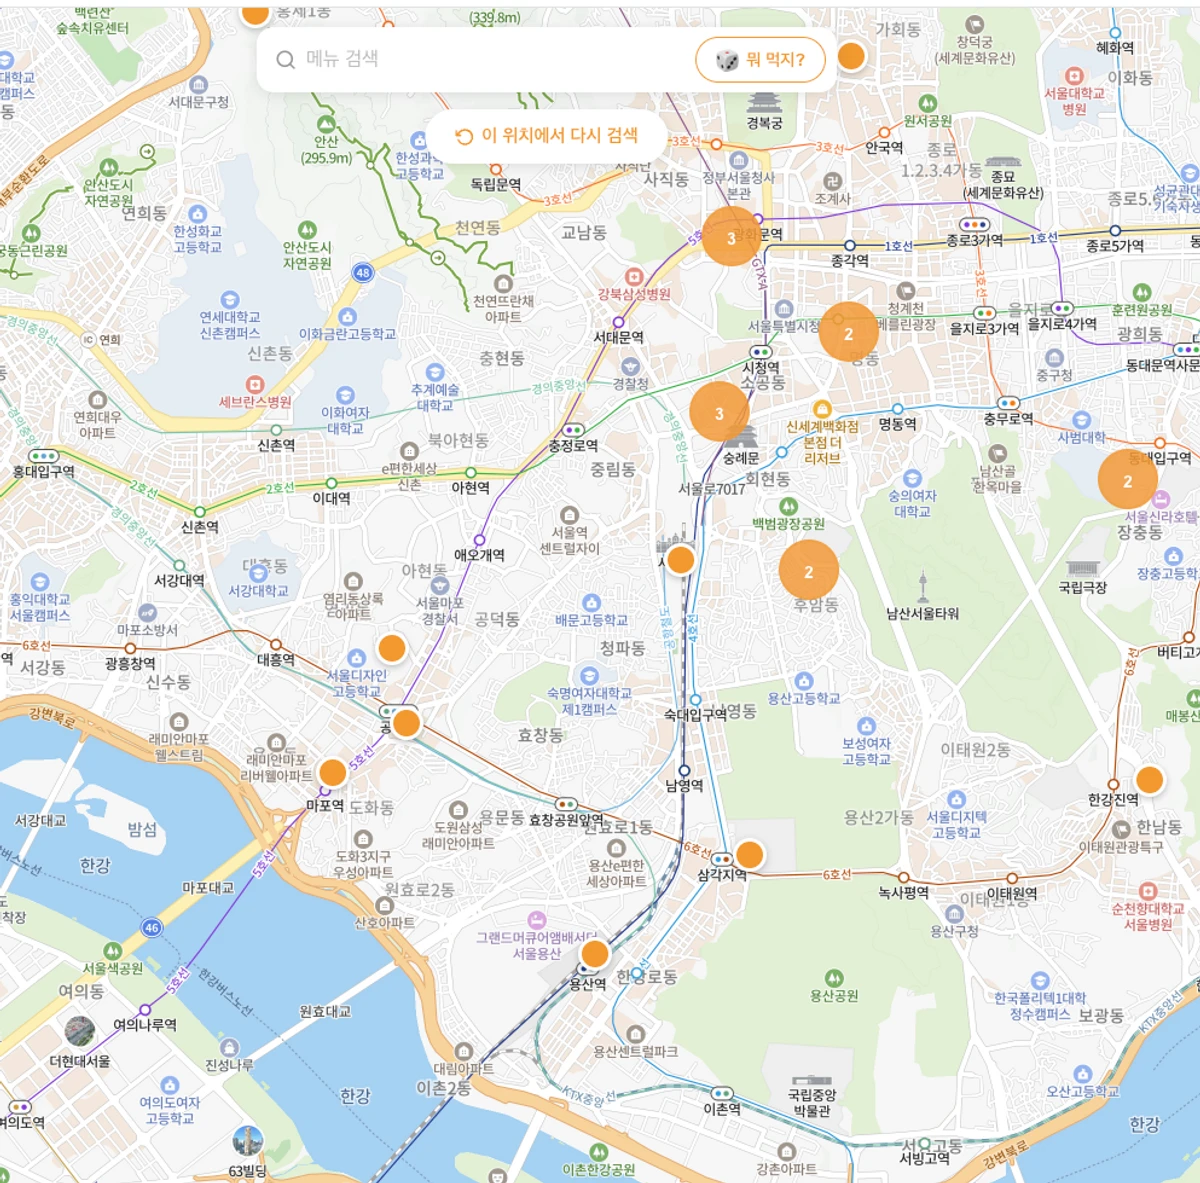The width and height of the screenshot is (1200, 1183).
Task: Click the 이대역 station label
Action: tap(331, 498)
